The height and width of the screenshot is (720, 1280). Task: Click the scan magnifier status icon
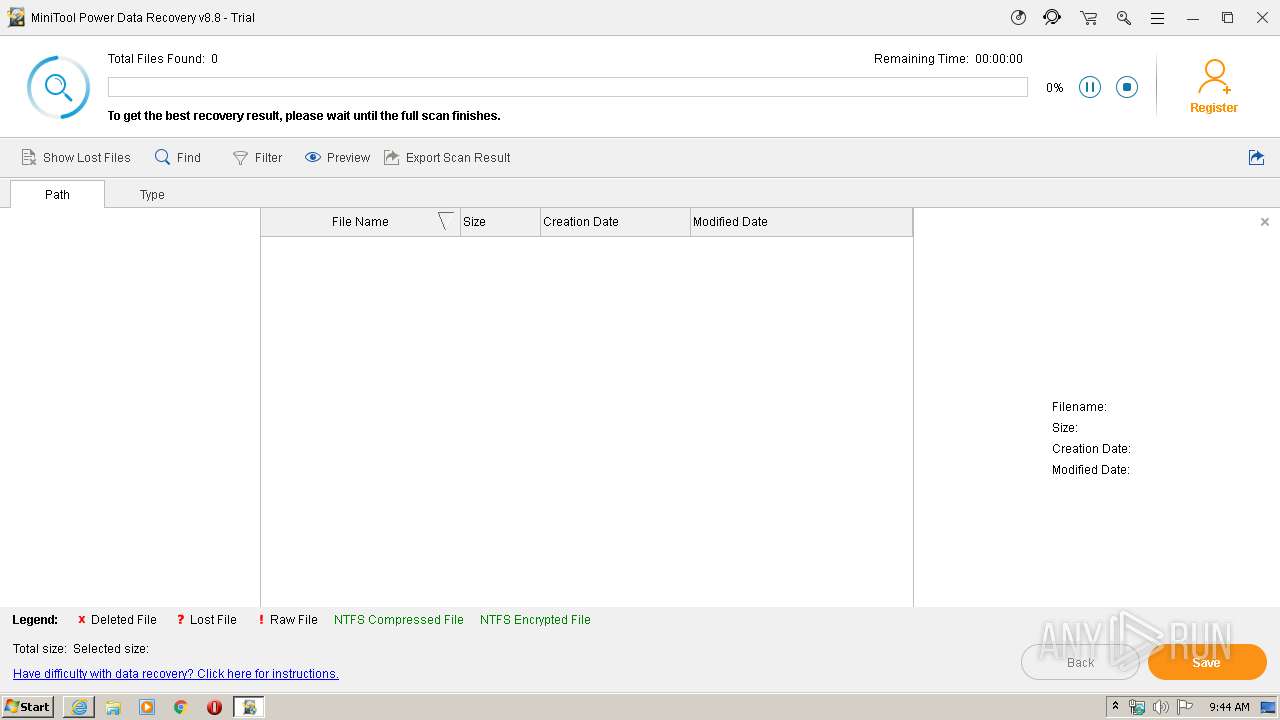[x=58, y=87]
